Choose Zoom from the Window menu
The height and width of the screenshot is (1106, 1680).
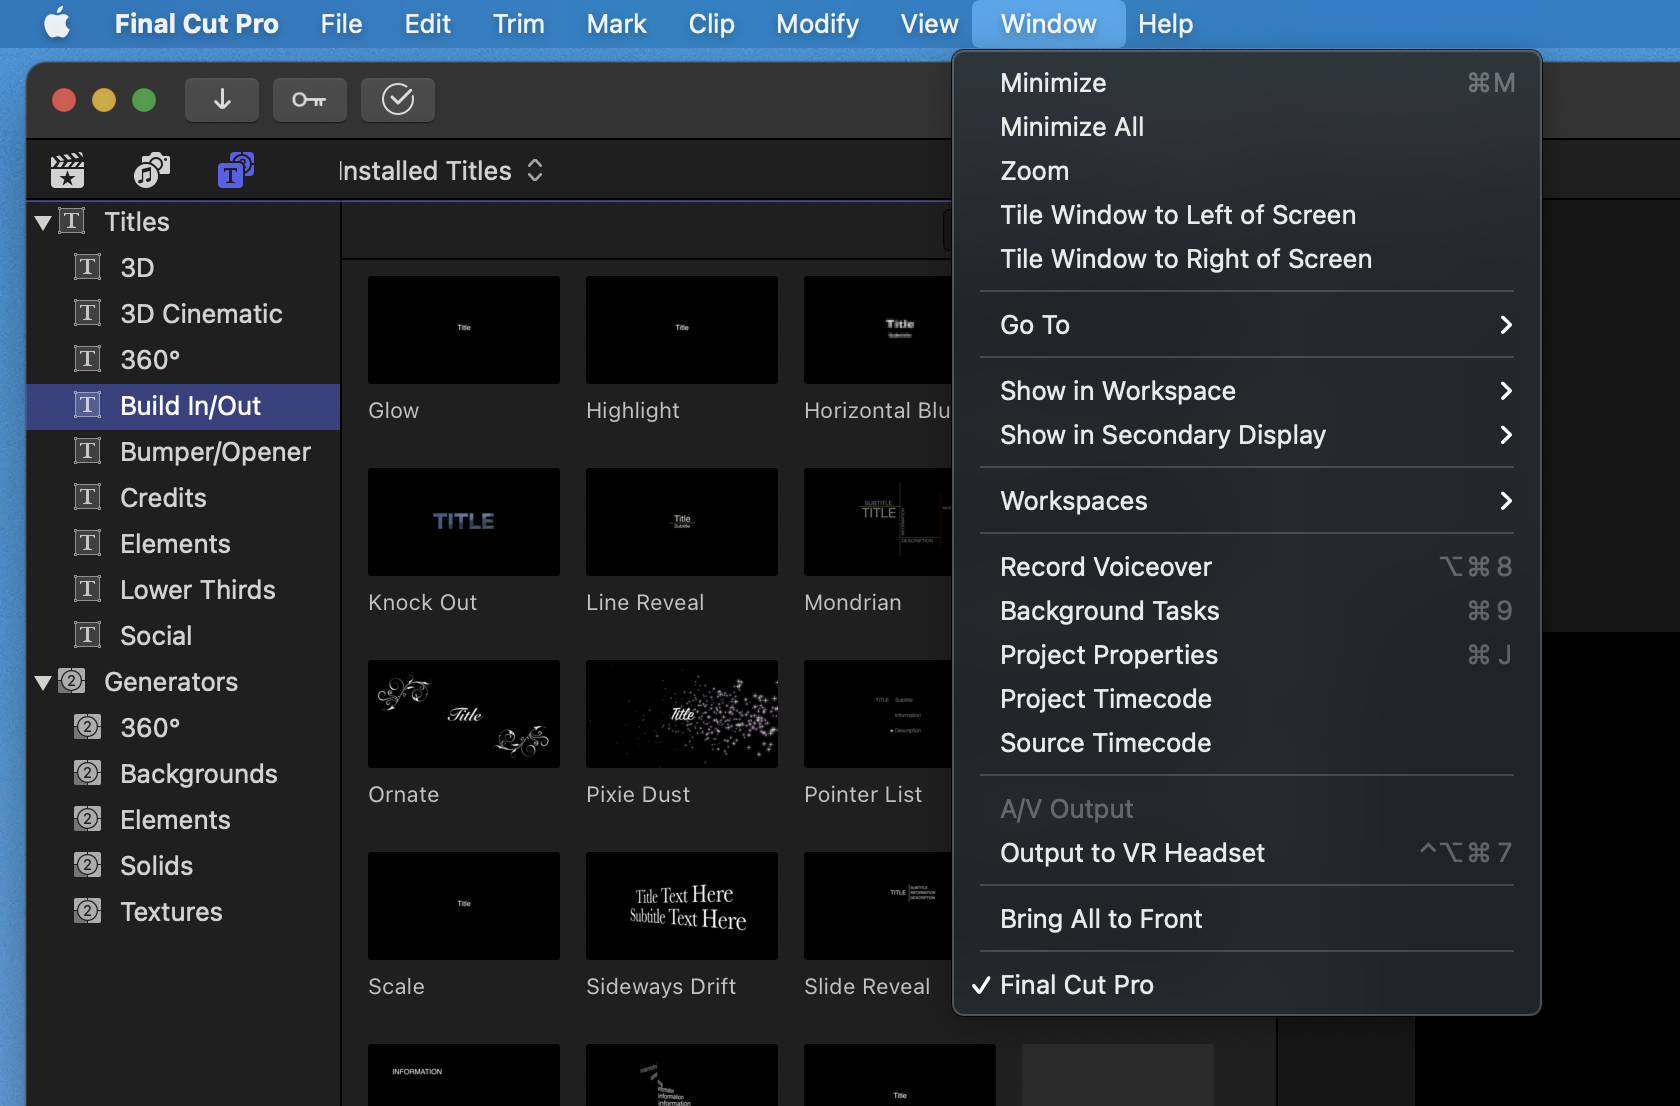tap(1247, 171)
